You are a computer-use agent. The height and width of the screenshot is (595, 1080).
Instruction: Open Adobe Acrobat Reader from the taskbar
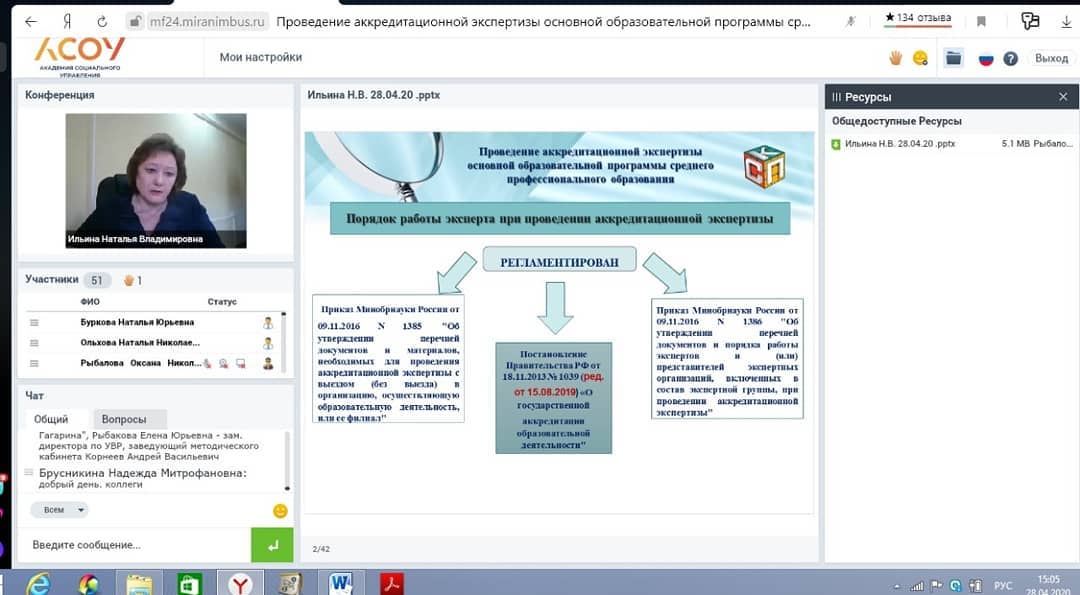point(392,584)
